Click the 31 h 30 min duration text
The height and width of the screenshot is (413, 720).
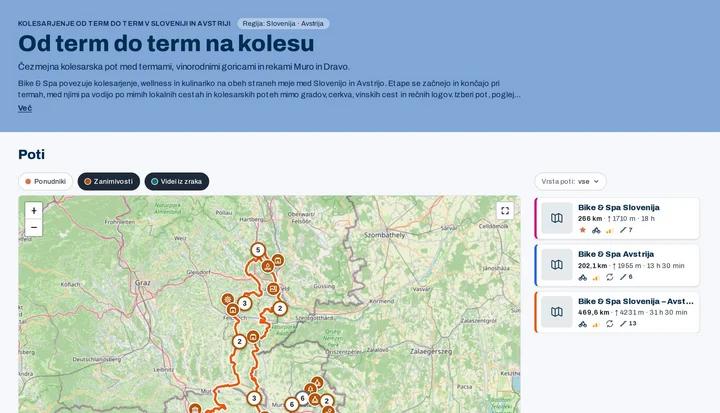(x=668, y=313)
